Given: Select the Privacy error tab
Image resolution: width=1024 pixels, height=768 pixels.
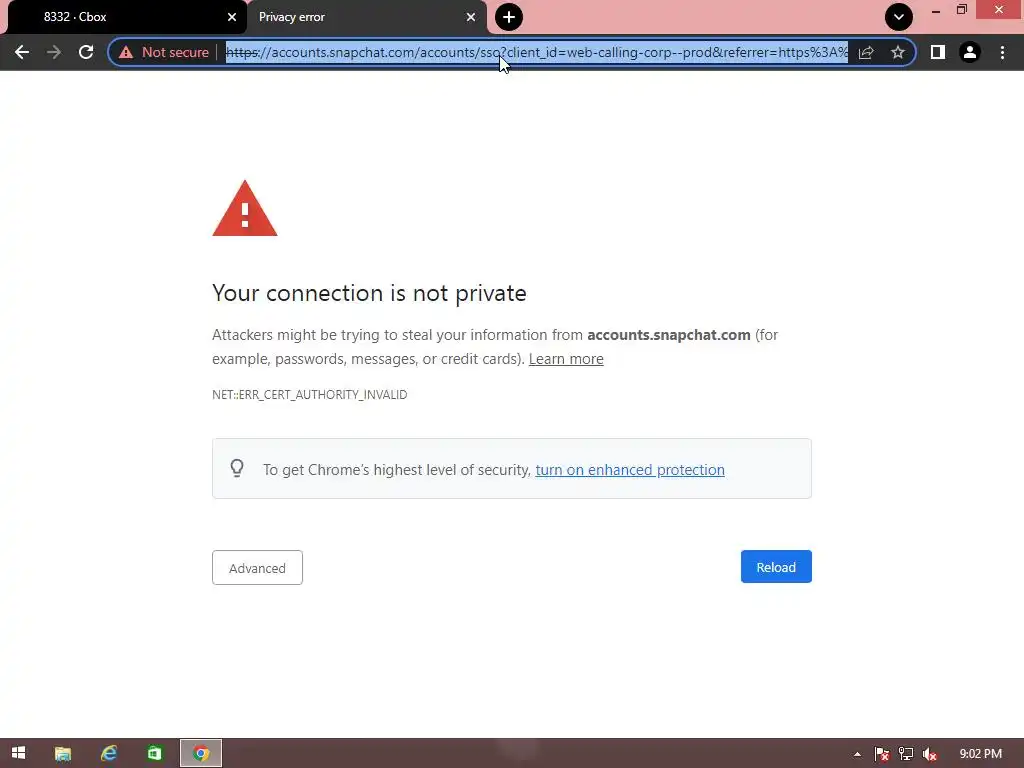Looking at the screenshot, I should 366,17.
